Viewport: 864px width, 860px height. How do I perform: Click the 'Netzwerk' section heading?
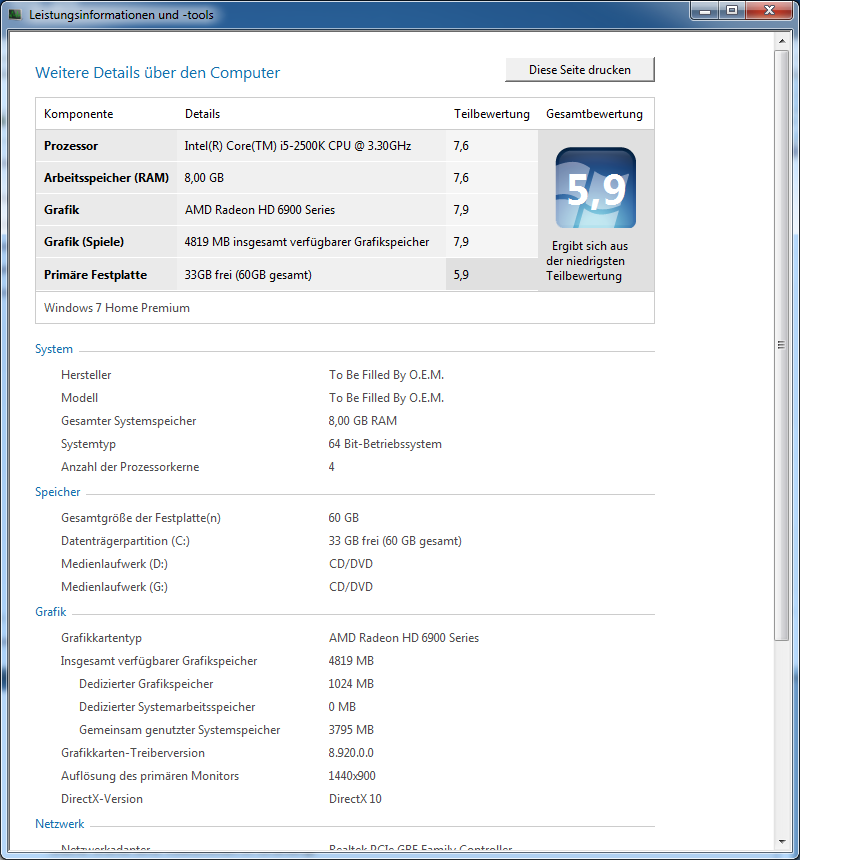click(60, 825)
